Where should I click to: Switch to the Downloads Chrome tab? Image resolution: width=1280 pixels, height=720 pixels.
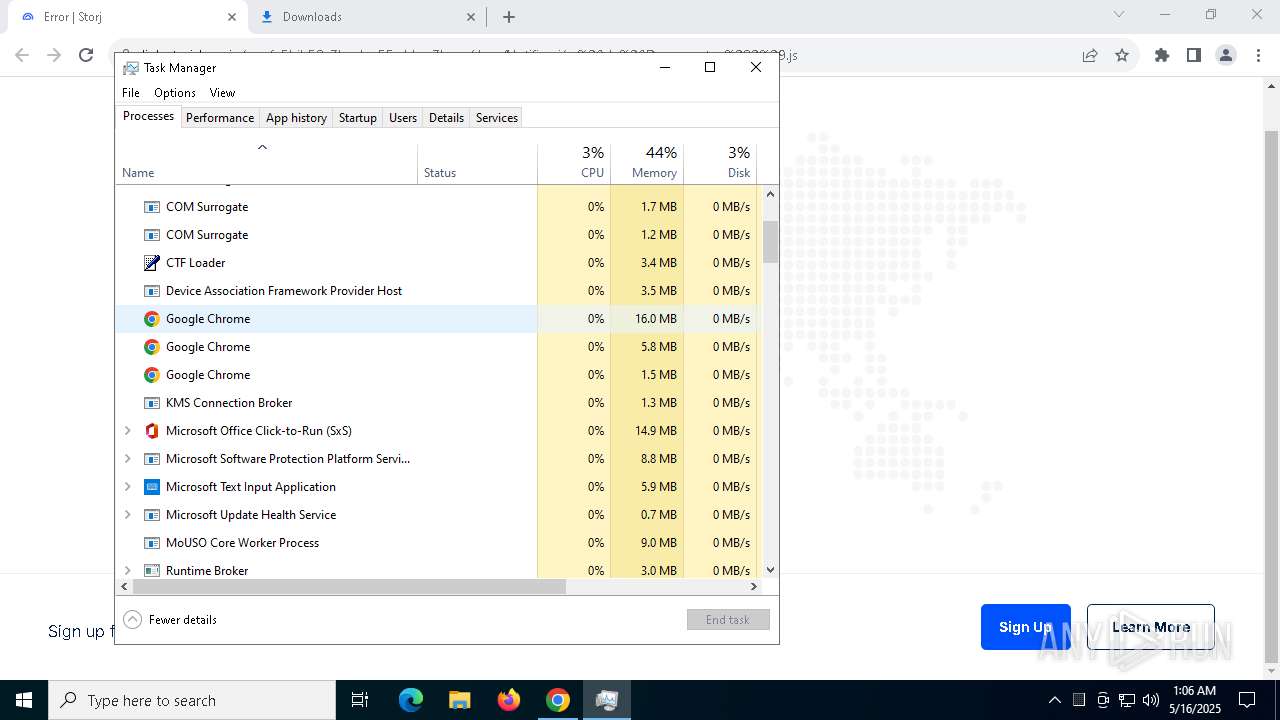tap(365, 17)
